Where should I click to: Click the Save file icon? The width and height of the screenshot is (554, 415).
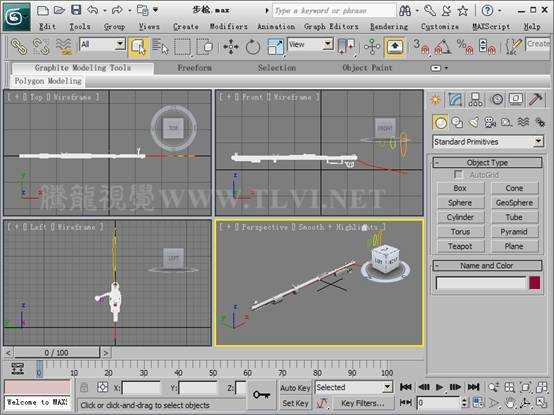(x=76, y=10)
